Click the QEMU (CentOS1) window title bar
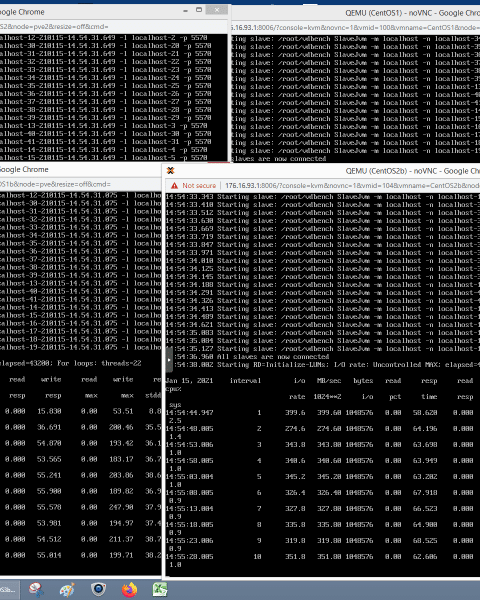The height and width of the screenshot is (600, 480). coord(412,13)
